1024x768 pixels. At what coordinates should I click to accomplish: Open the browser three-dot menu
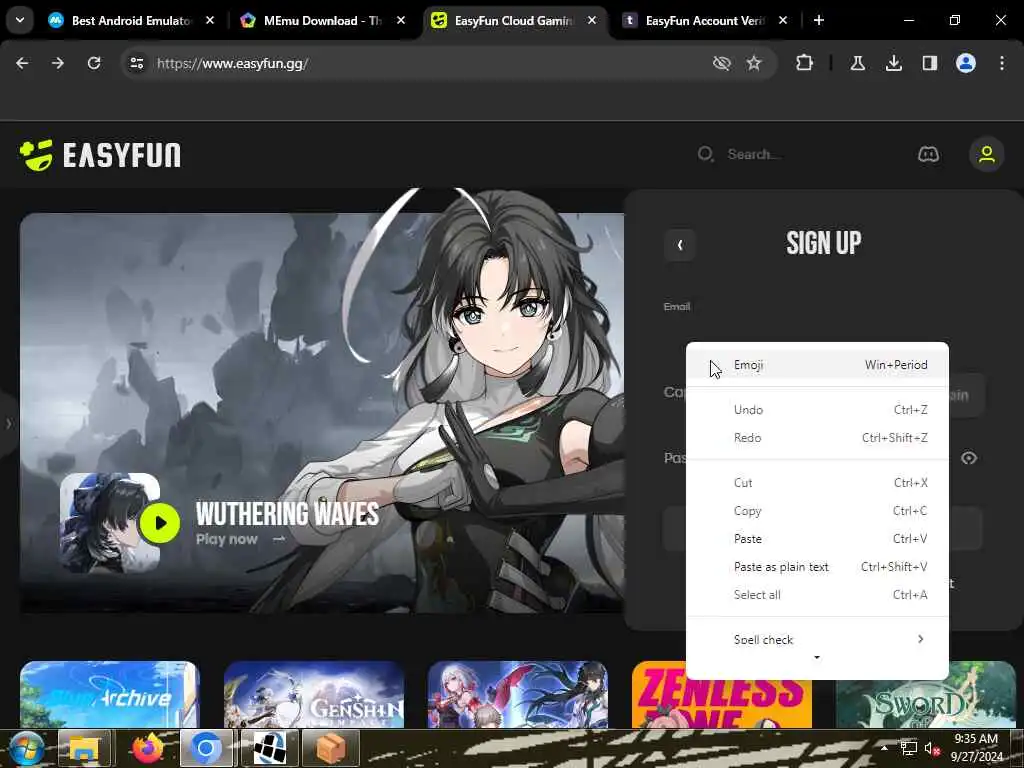[x=1001, y=63]
